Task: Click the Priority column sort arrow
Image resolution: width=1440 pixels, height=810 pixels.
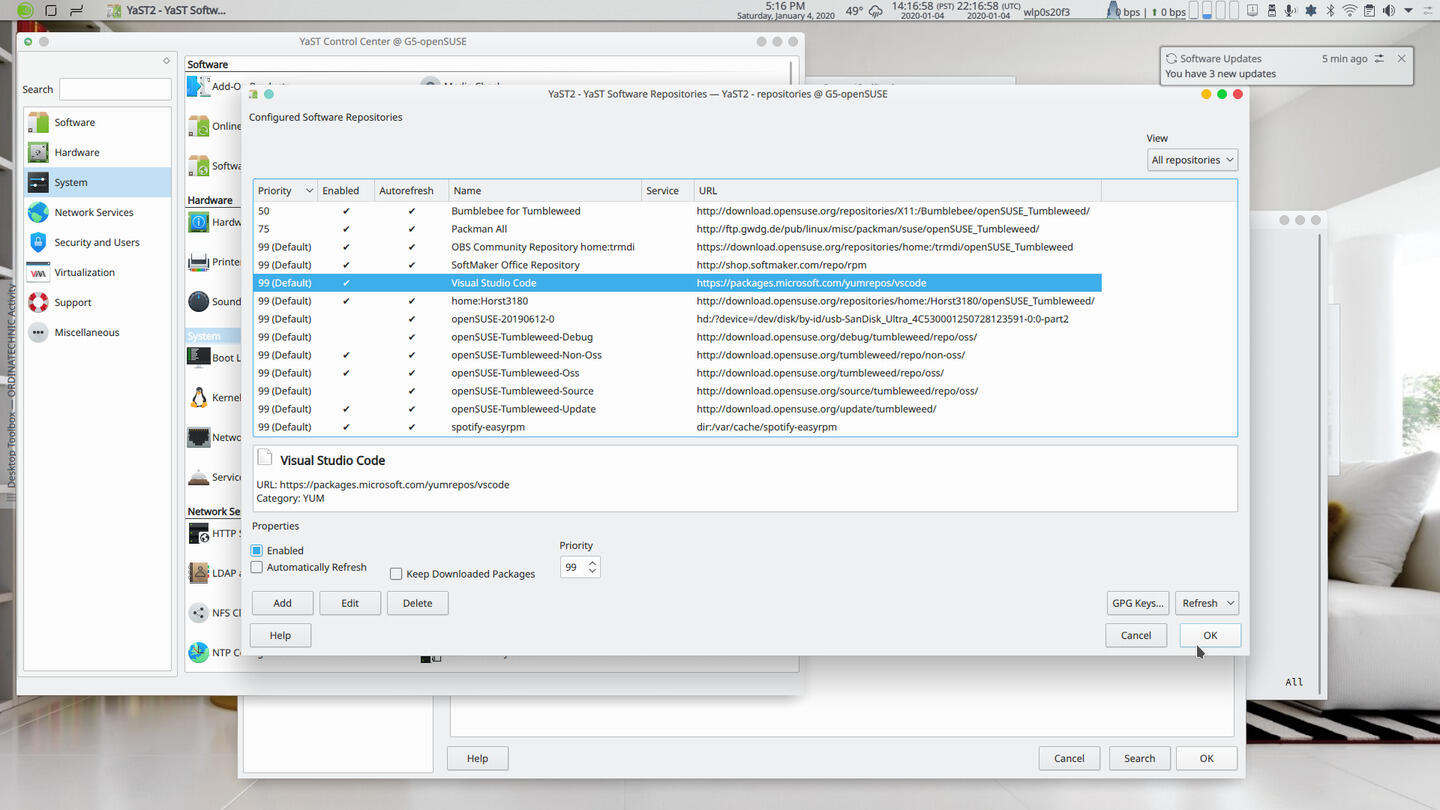Action: tap(309, 191)
